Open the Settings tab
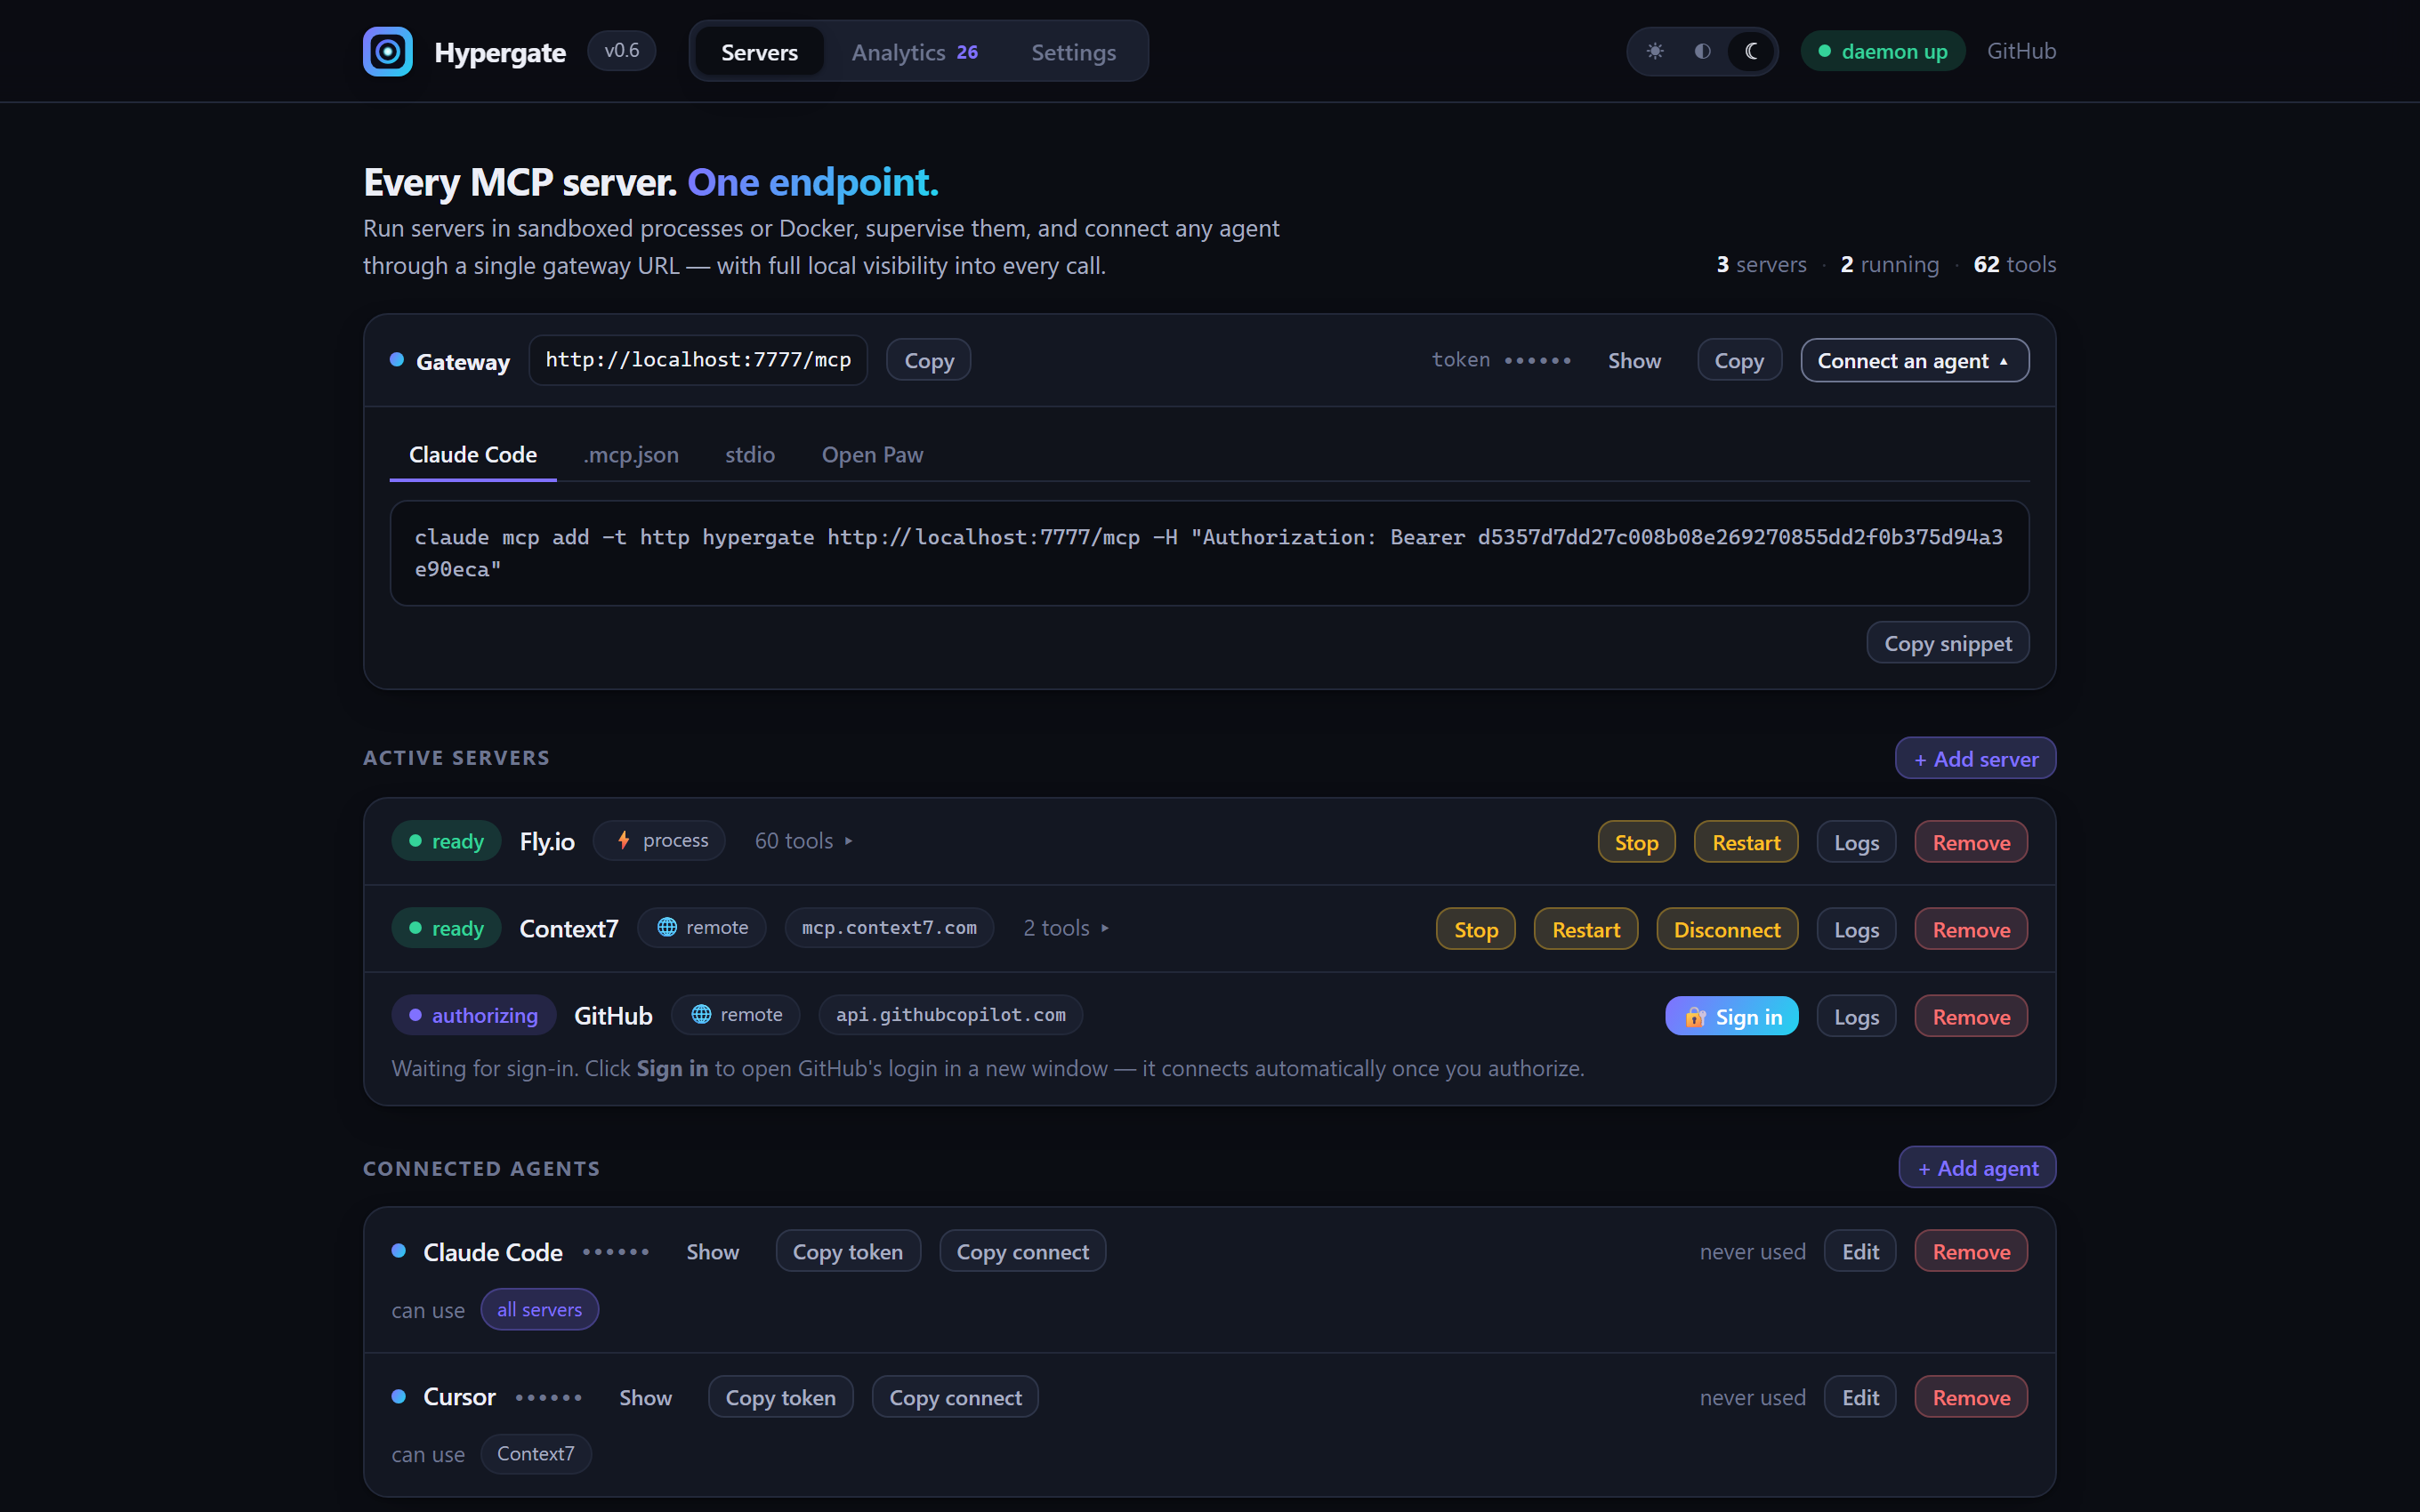 (1073, 52)
